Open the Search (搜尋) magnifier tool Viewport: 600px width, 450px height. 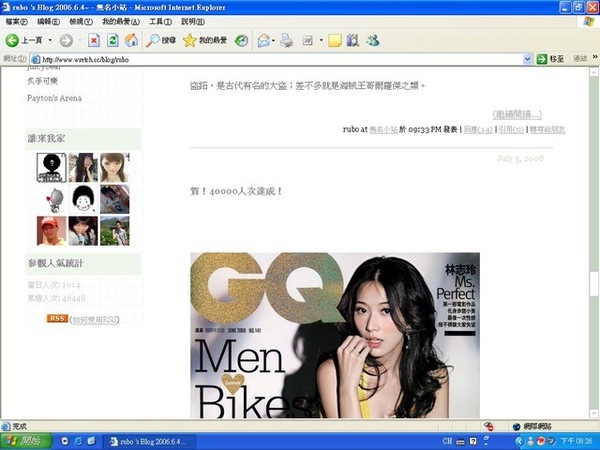tap(161, 40)
